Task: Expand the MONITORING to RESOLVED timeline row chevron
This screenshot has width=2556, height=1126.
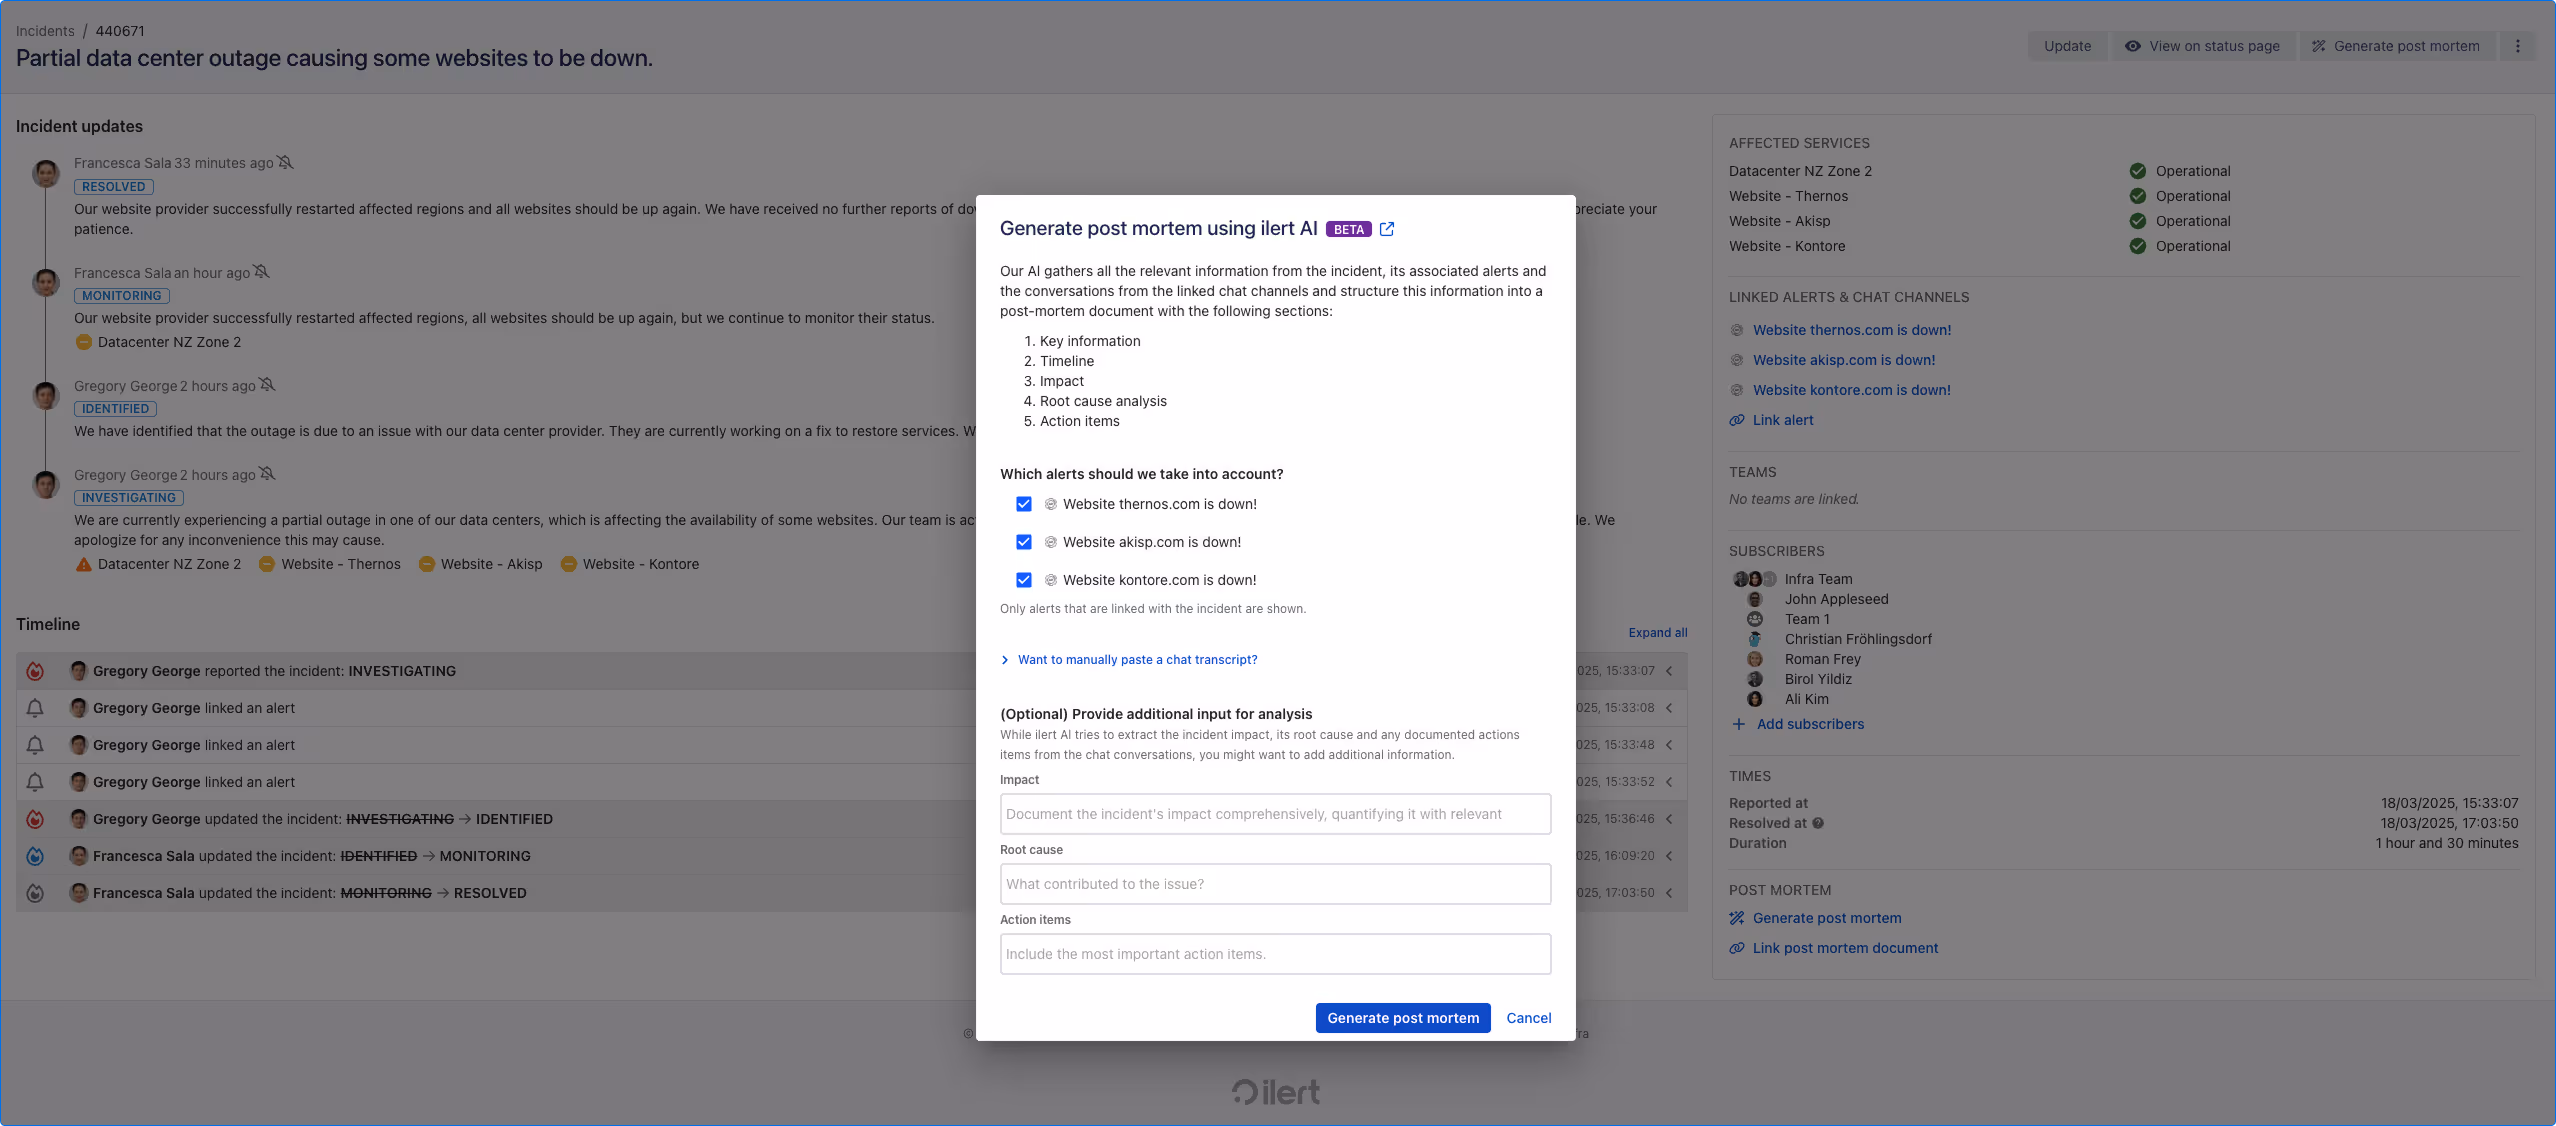Action: click(1670, 892)
